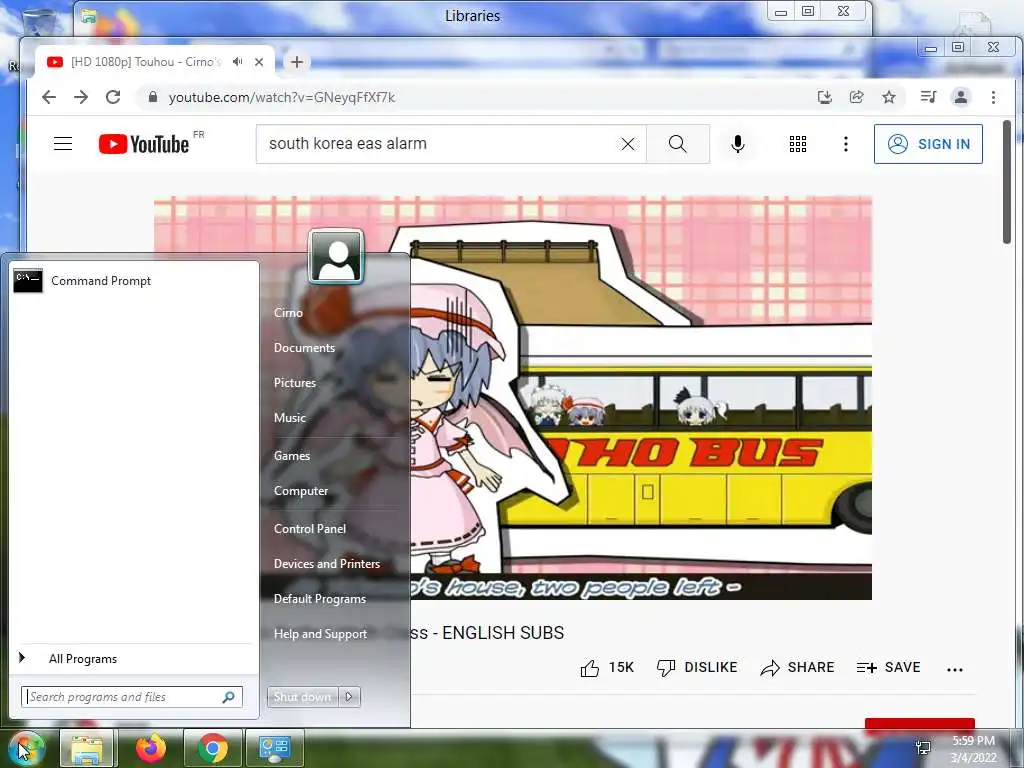Open the control panel taskbar icon

(x=274, y=748)
